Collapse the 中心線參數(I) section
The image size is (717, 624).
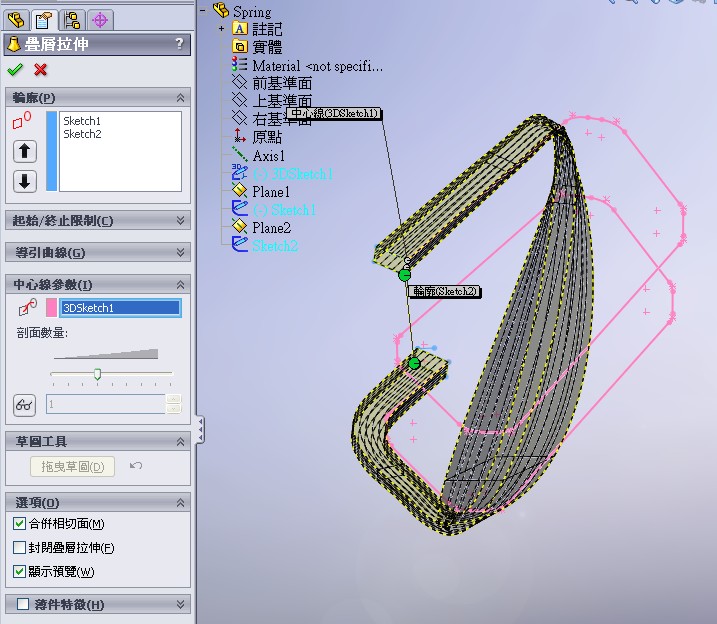[181, 285]
